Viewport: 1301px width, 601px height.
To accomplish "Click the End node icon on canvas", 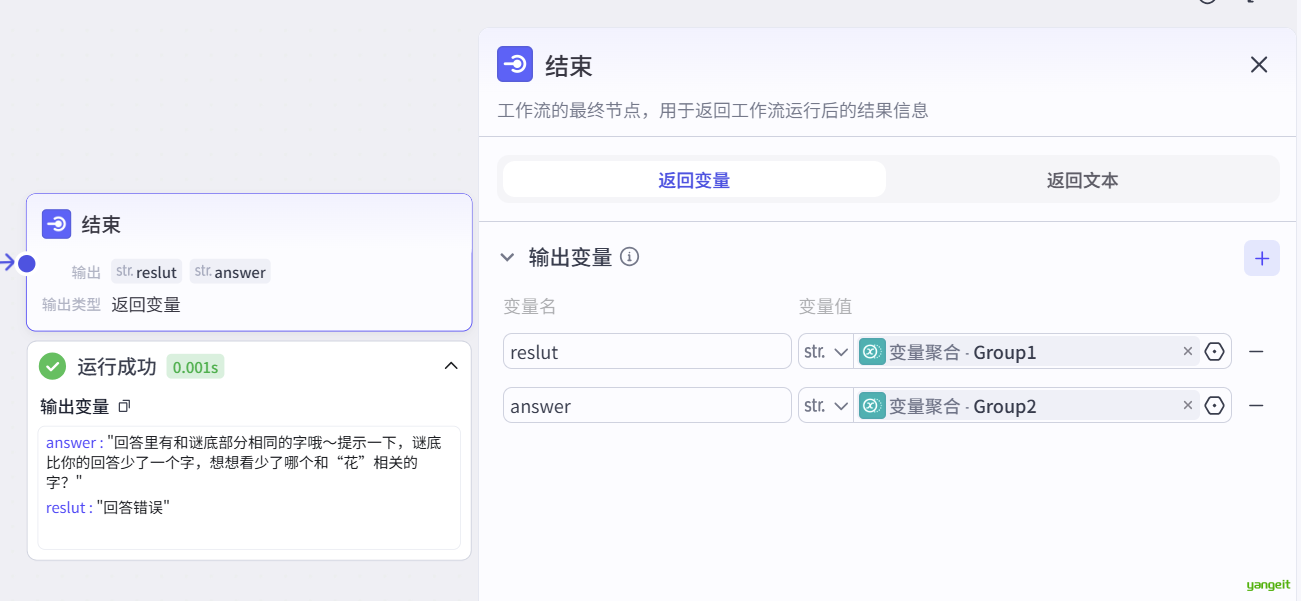I will 56,224.
